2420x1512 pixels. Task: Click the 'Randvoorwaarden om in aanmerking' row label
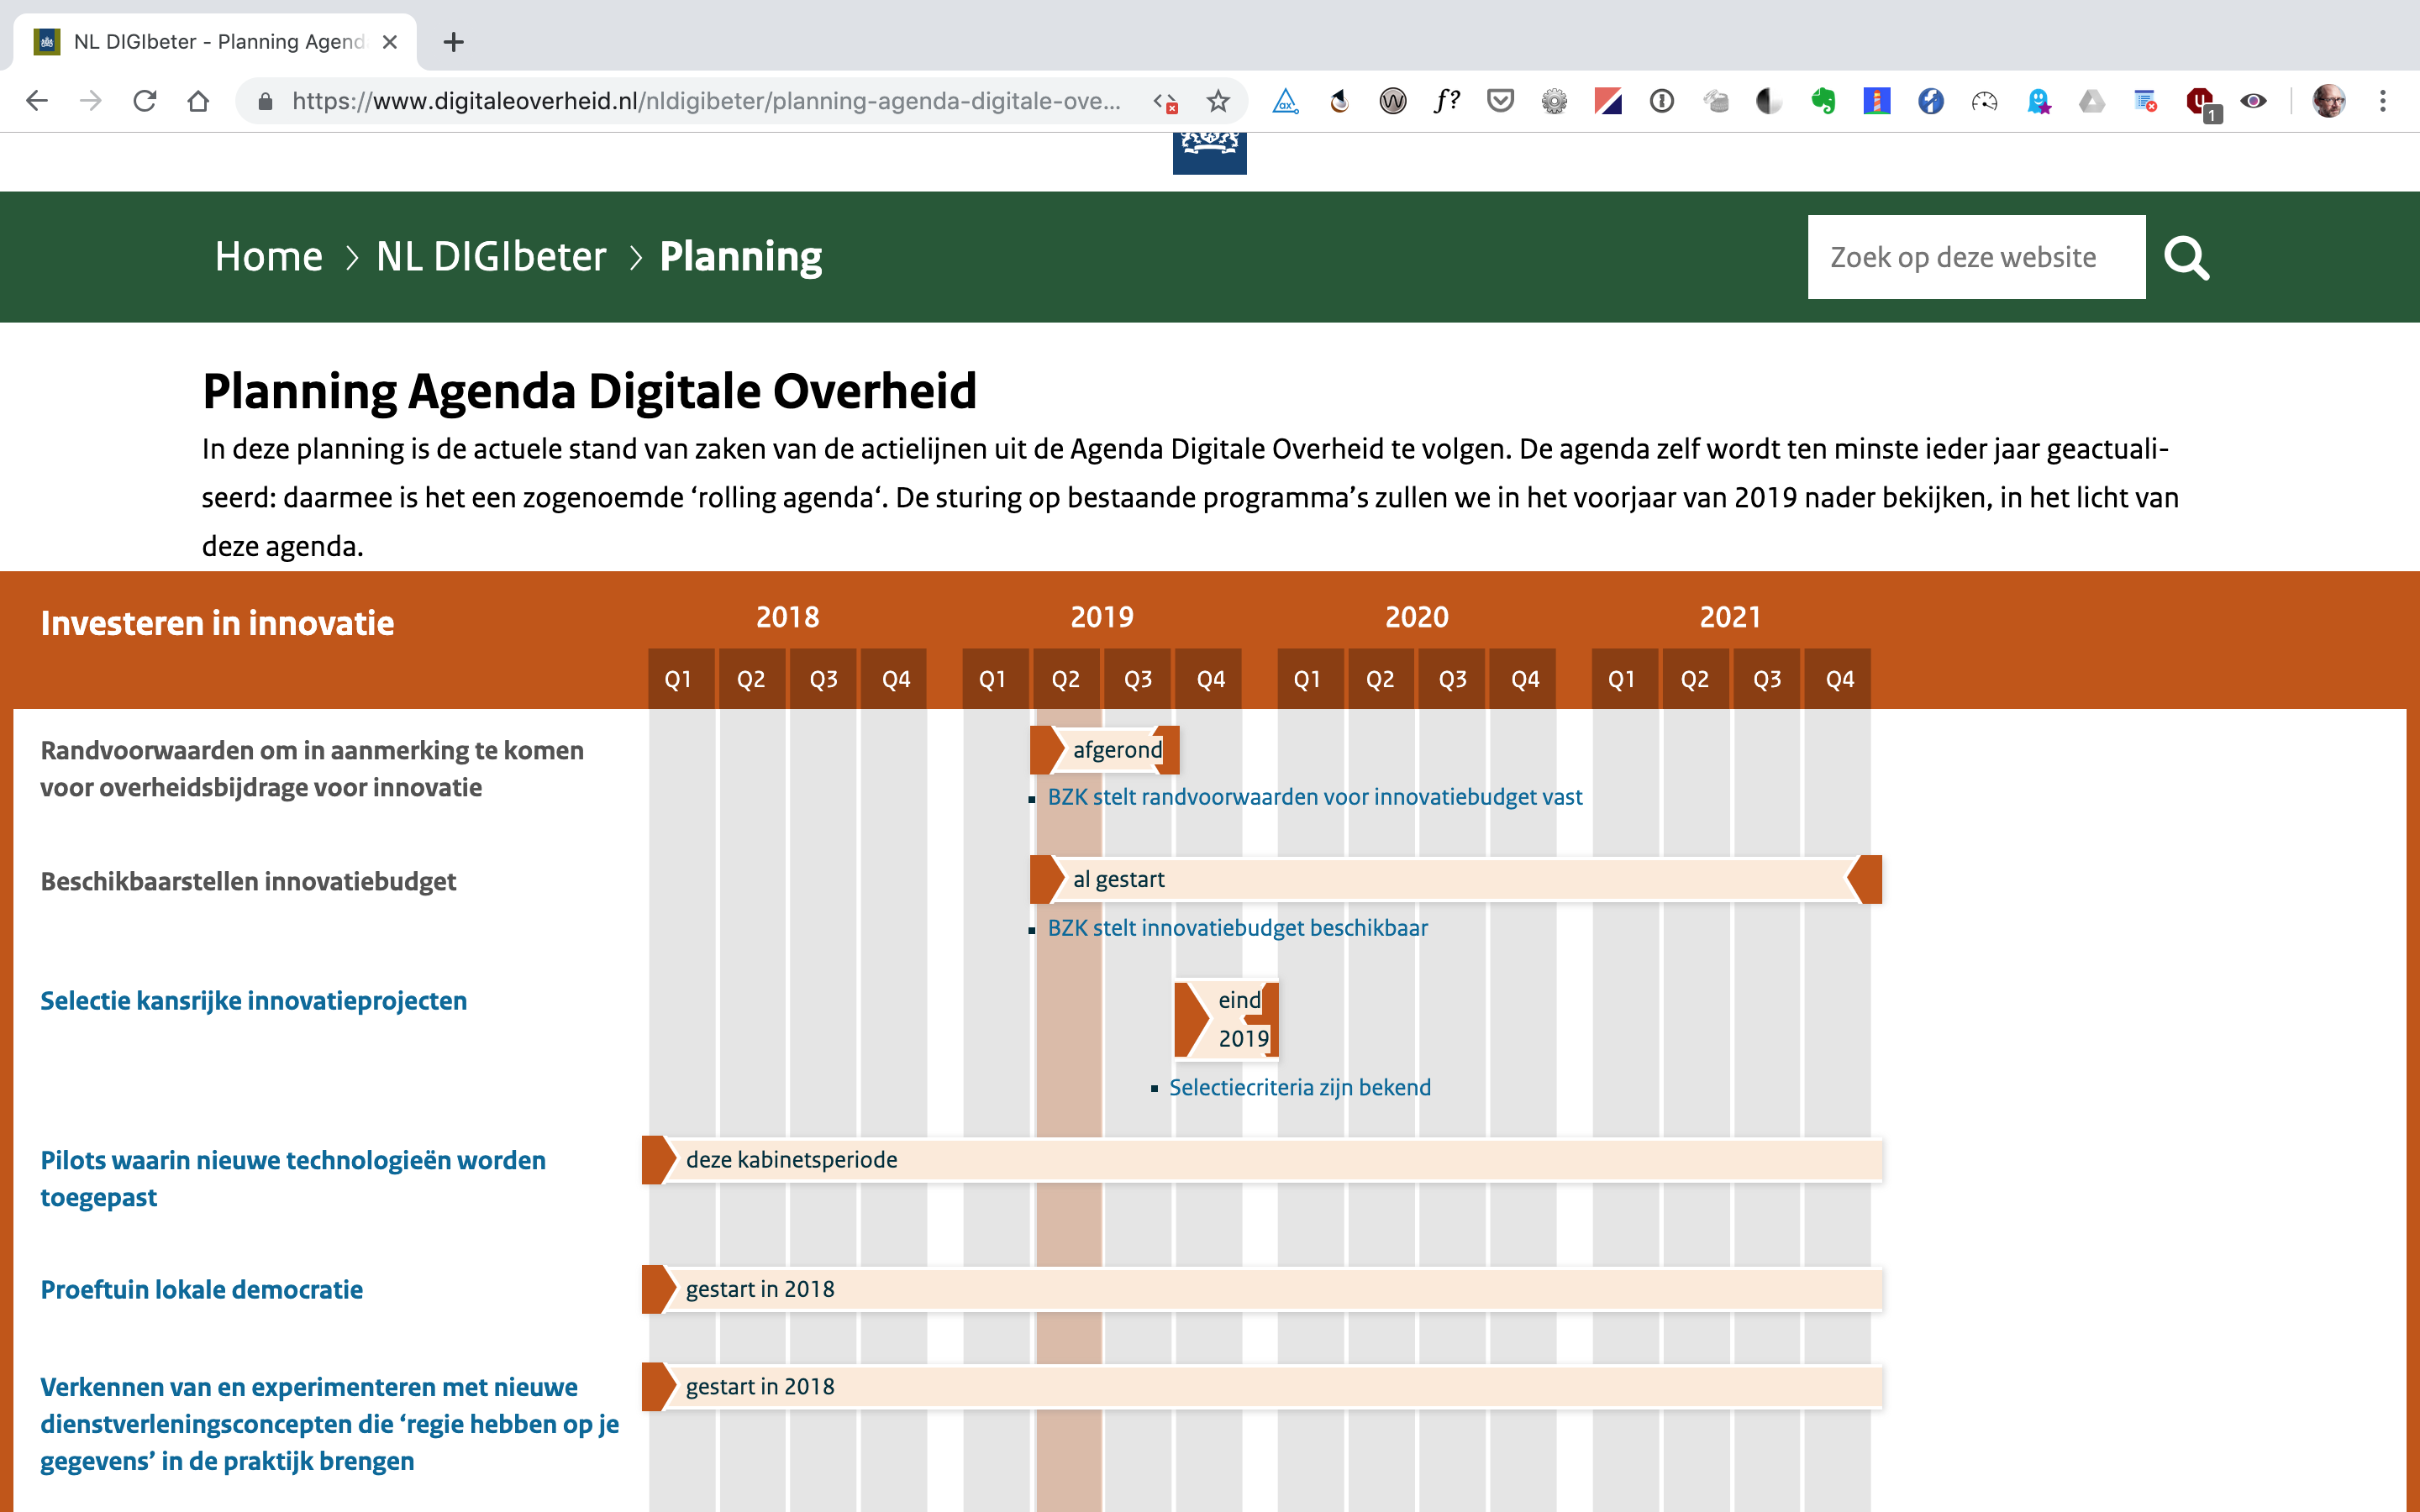[312, 769]
